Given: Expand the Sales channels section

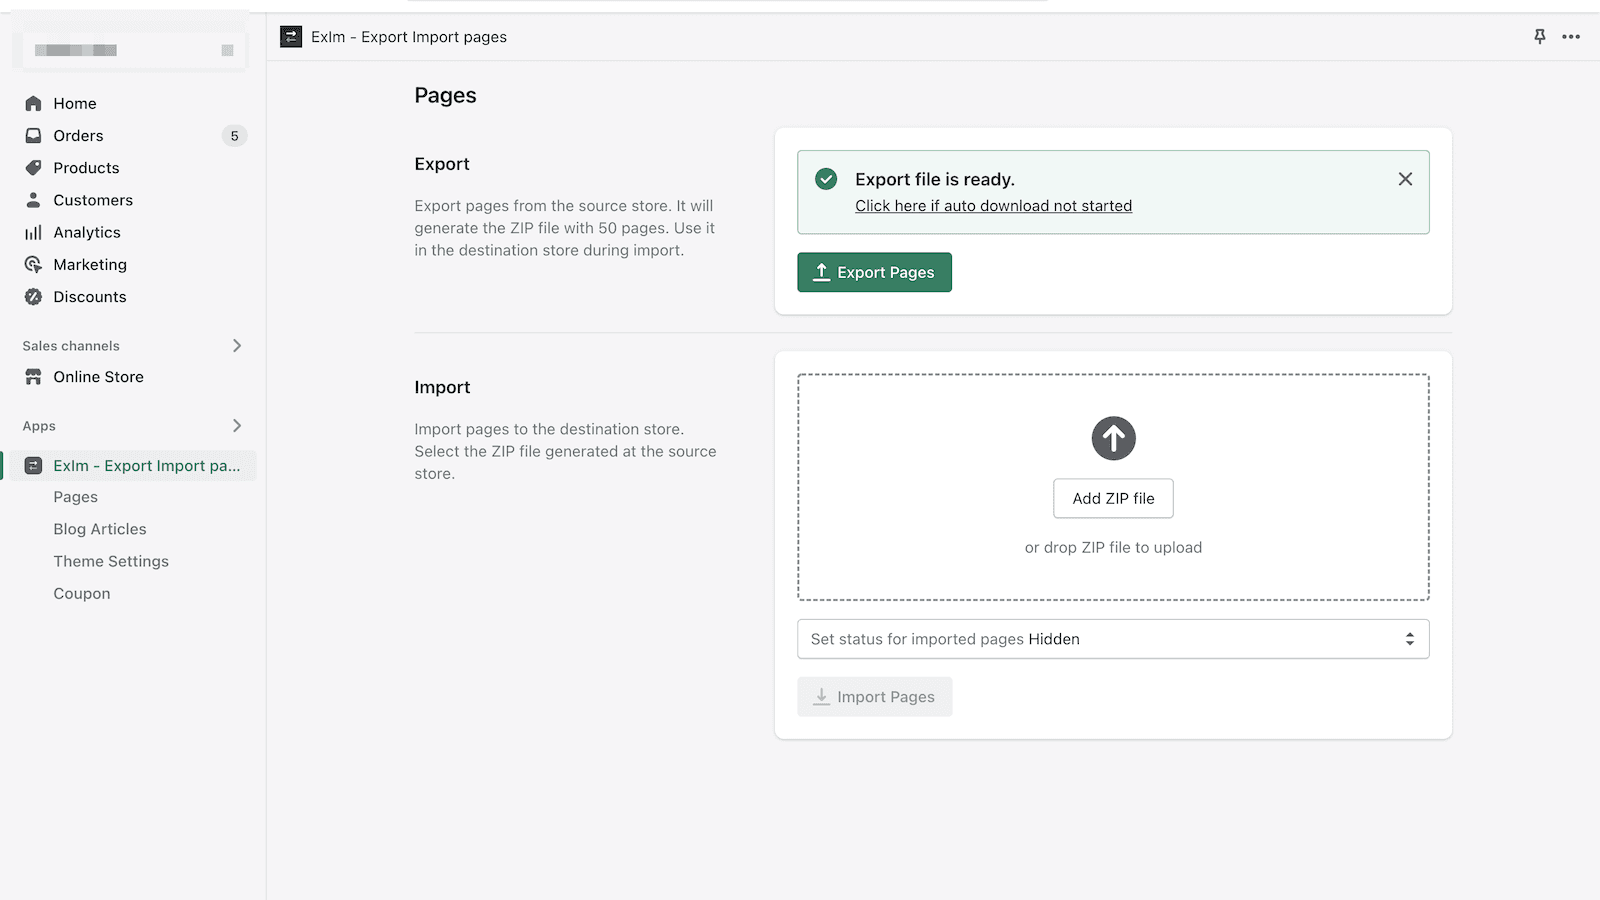Looking at the screenshot, I should click(x=237, y=345).
